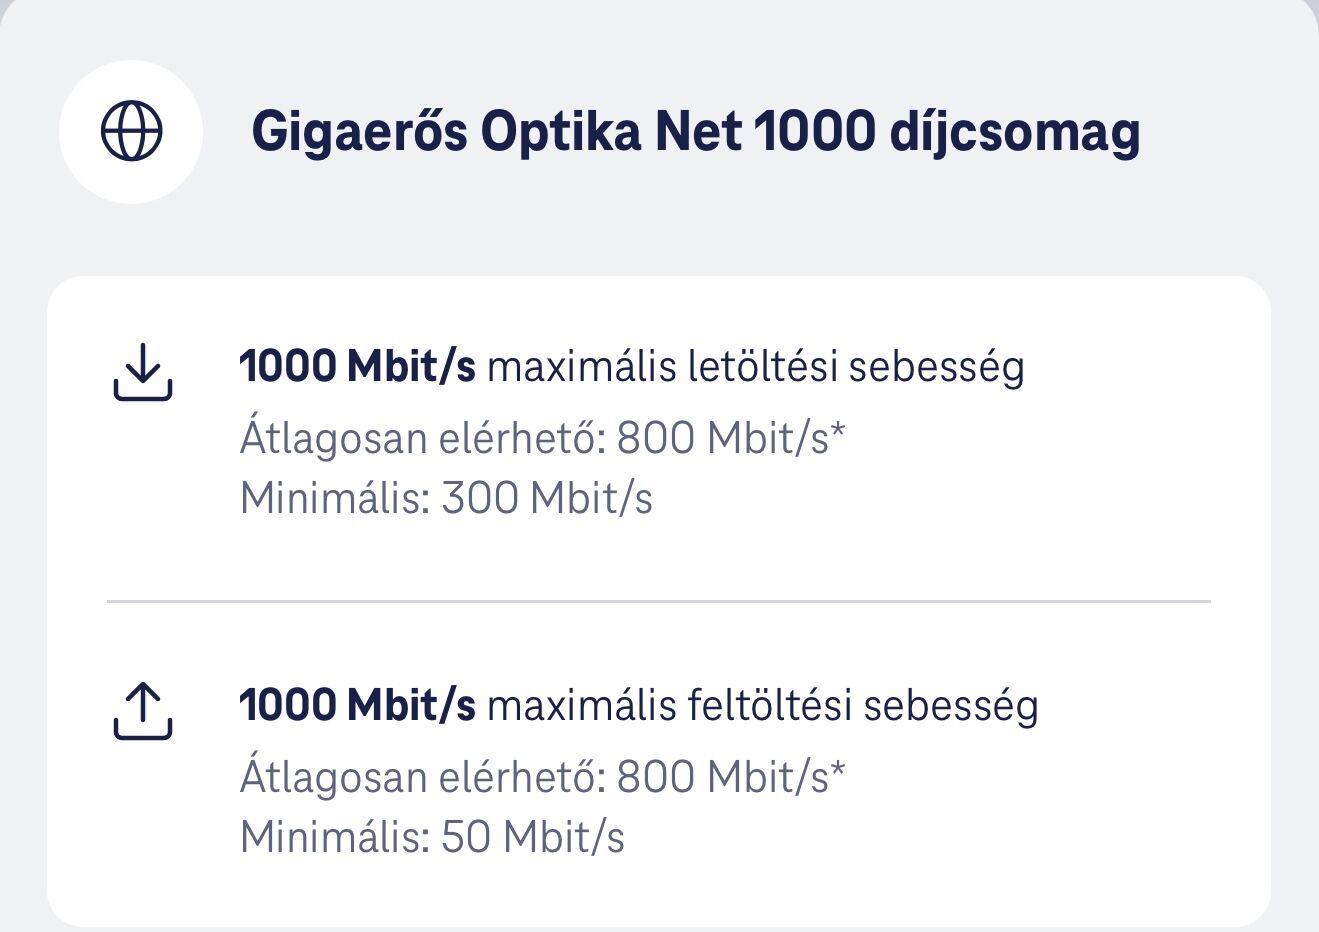
Task: Click the 800 Mbit/s average upload figure
Action: [722, 777]
